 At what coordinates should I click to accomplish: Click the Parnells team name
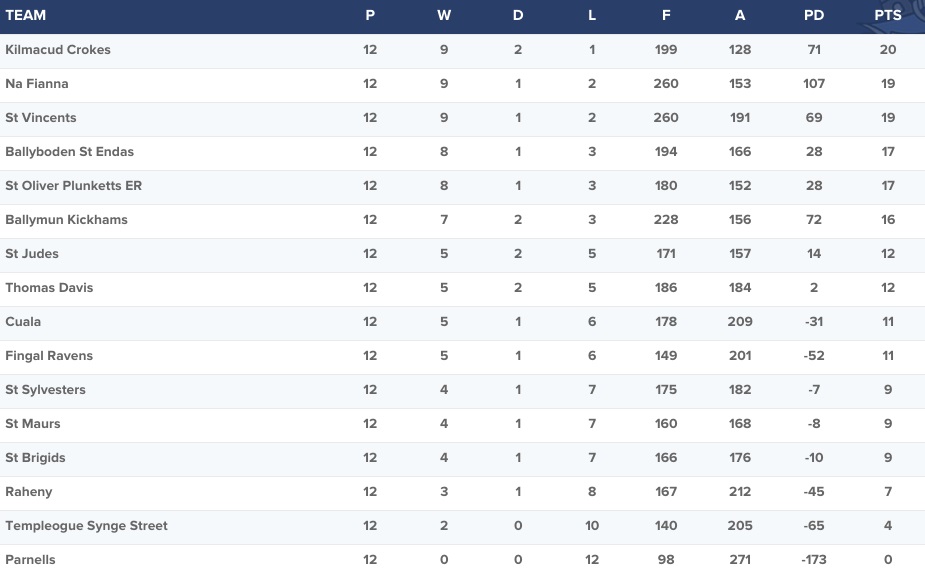click(x=31, y=559)
